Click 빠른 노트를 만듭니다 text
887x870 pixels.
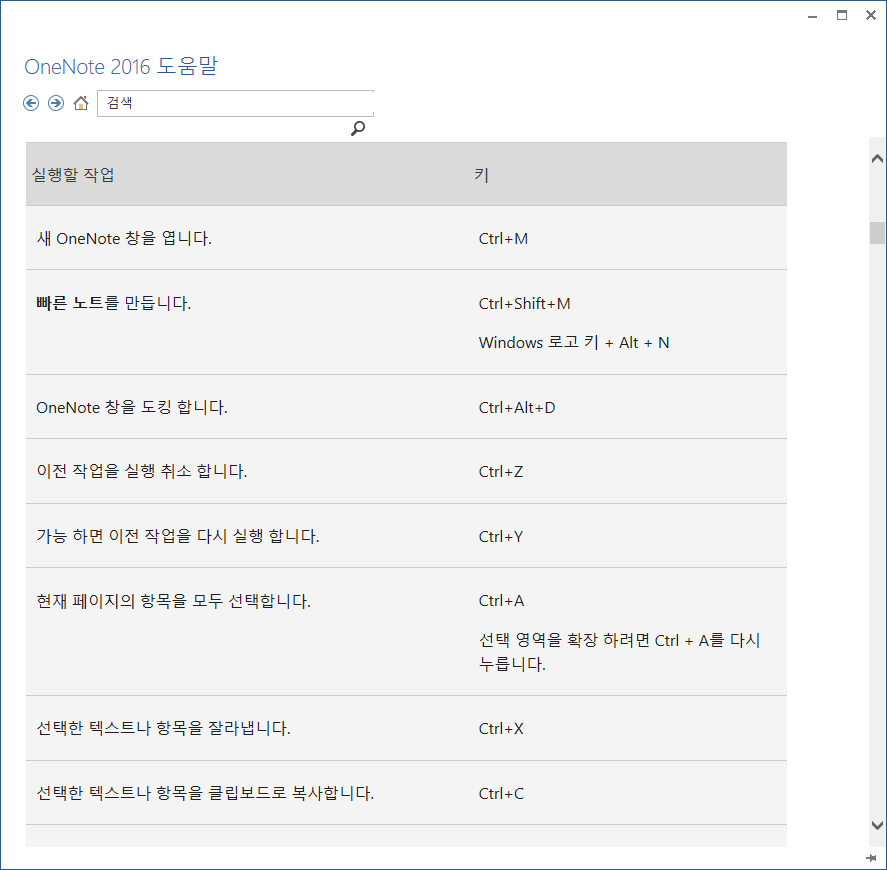click(x=114, y=303)
